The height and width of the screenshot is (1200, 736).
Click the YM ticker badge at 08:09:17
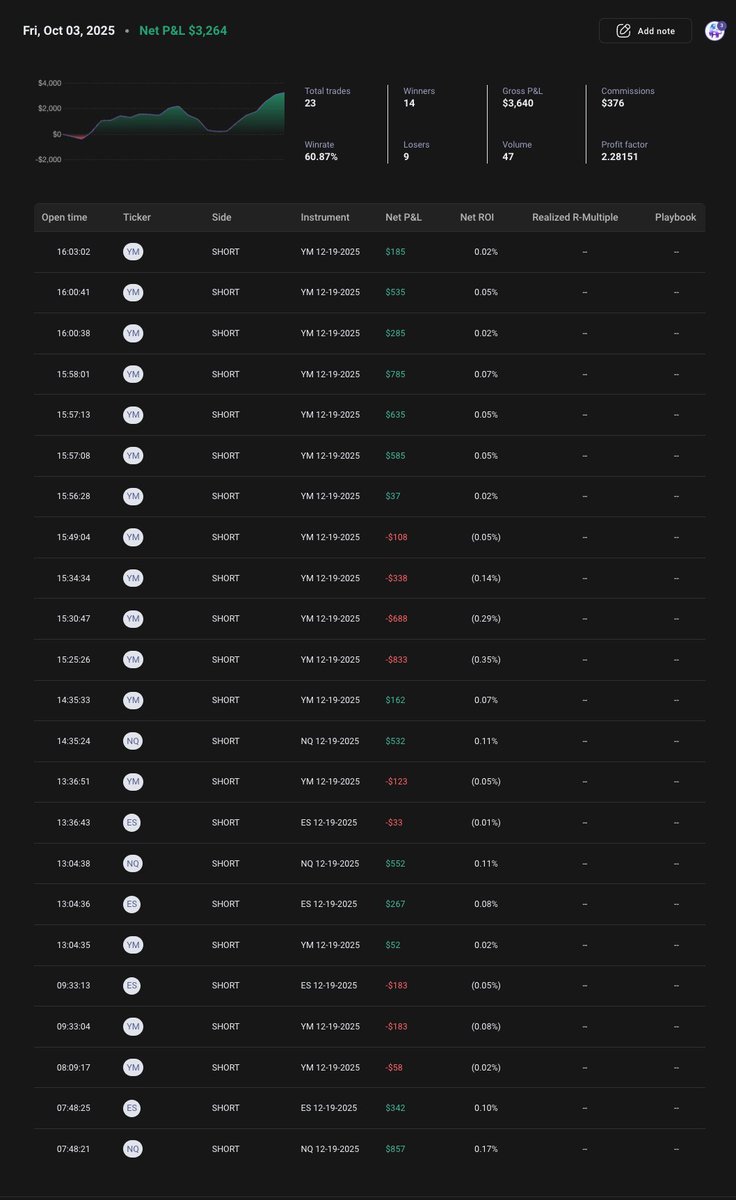pos(133,1068)
